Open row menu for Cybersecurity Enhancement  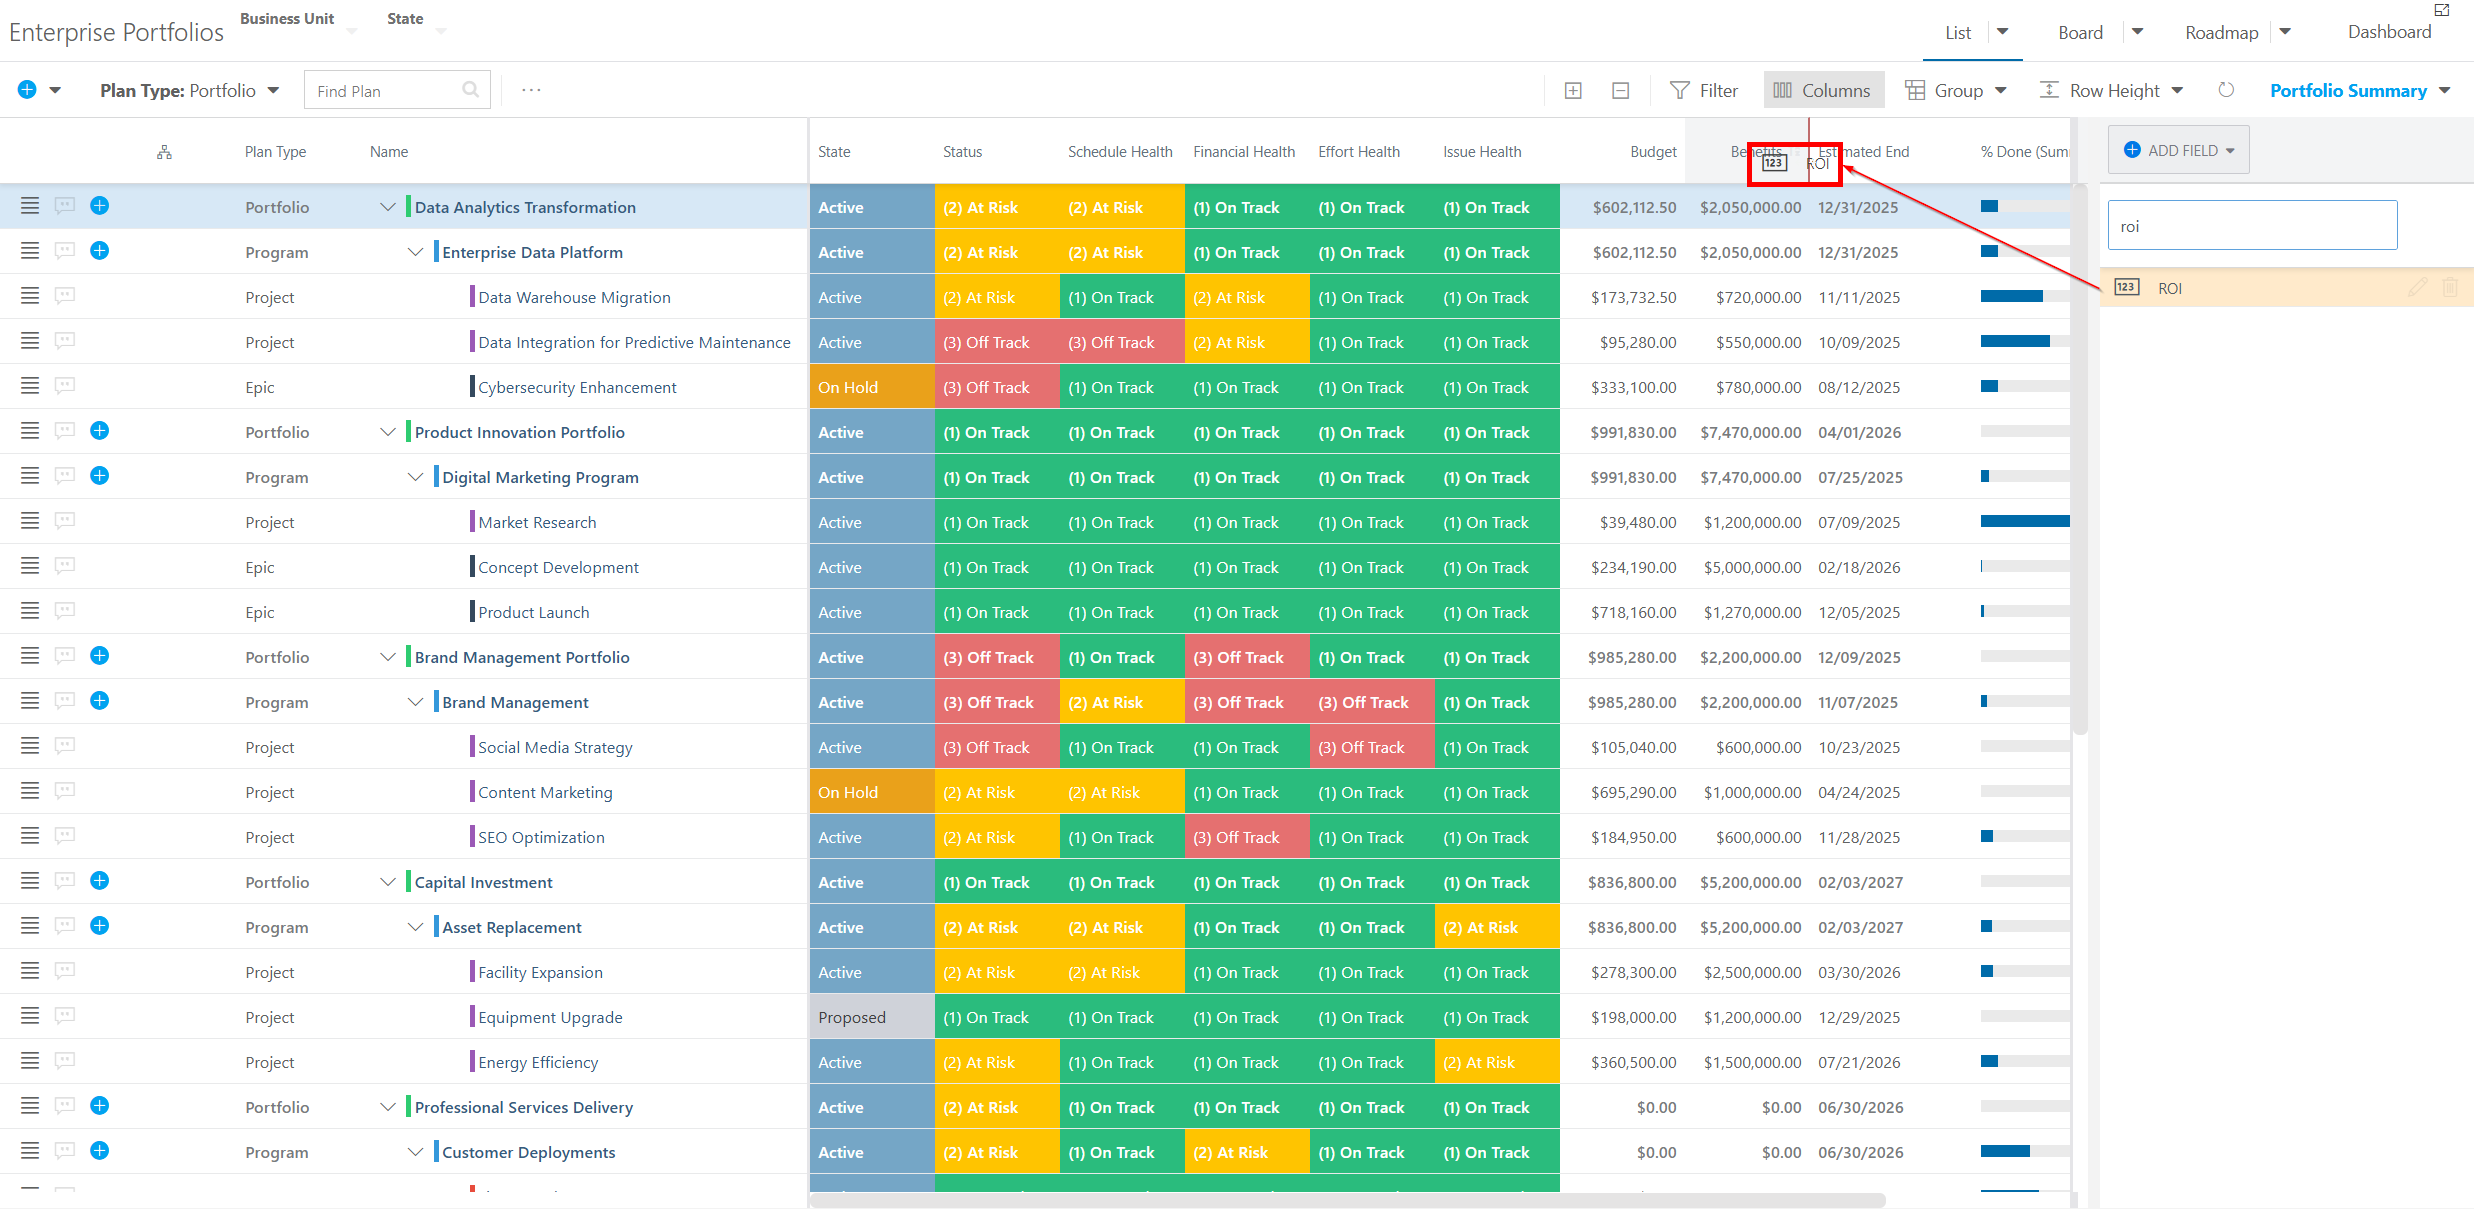[30, 386]
